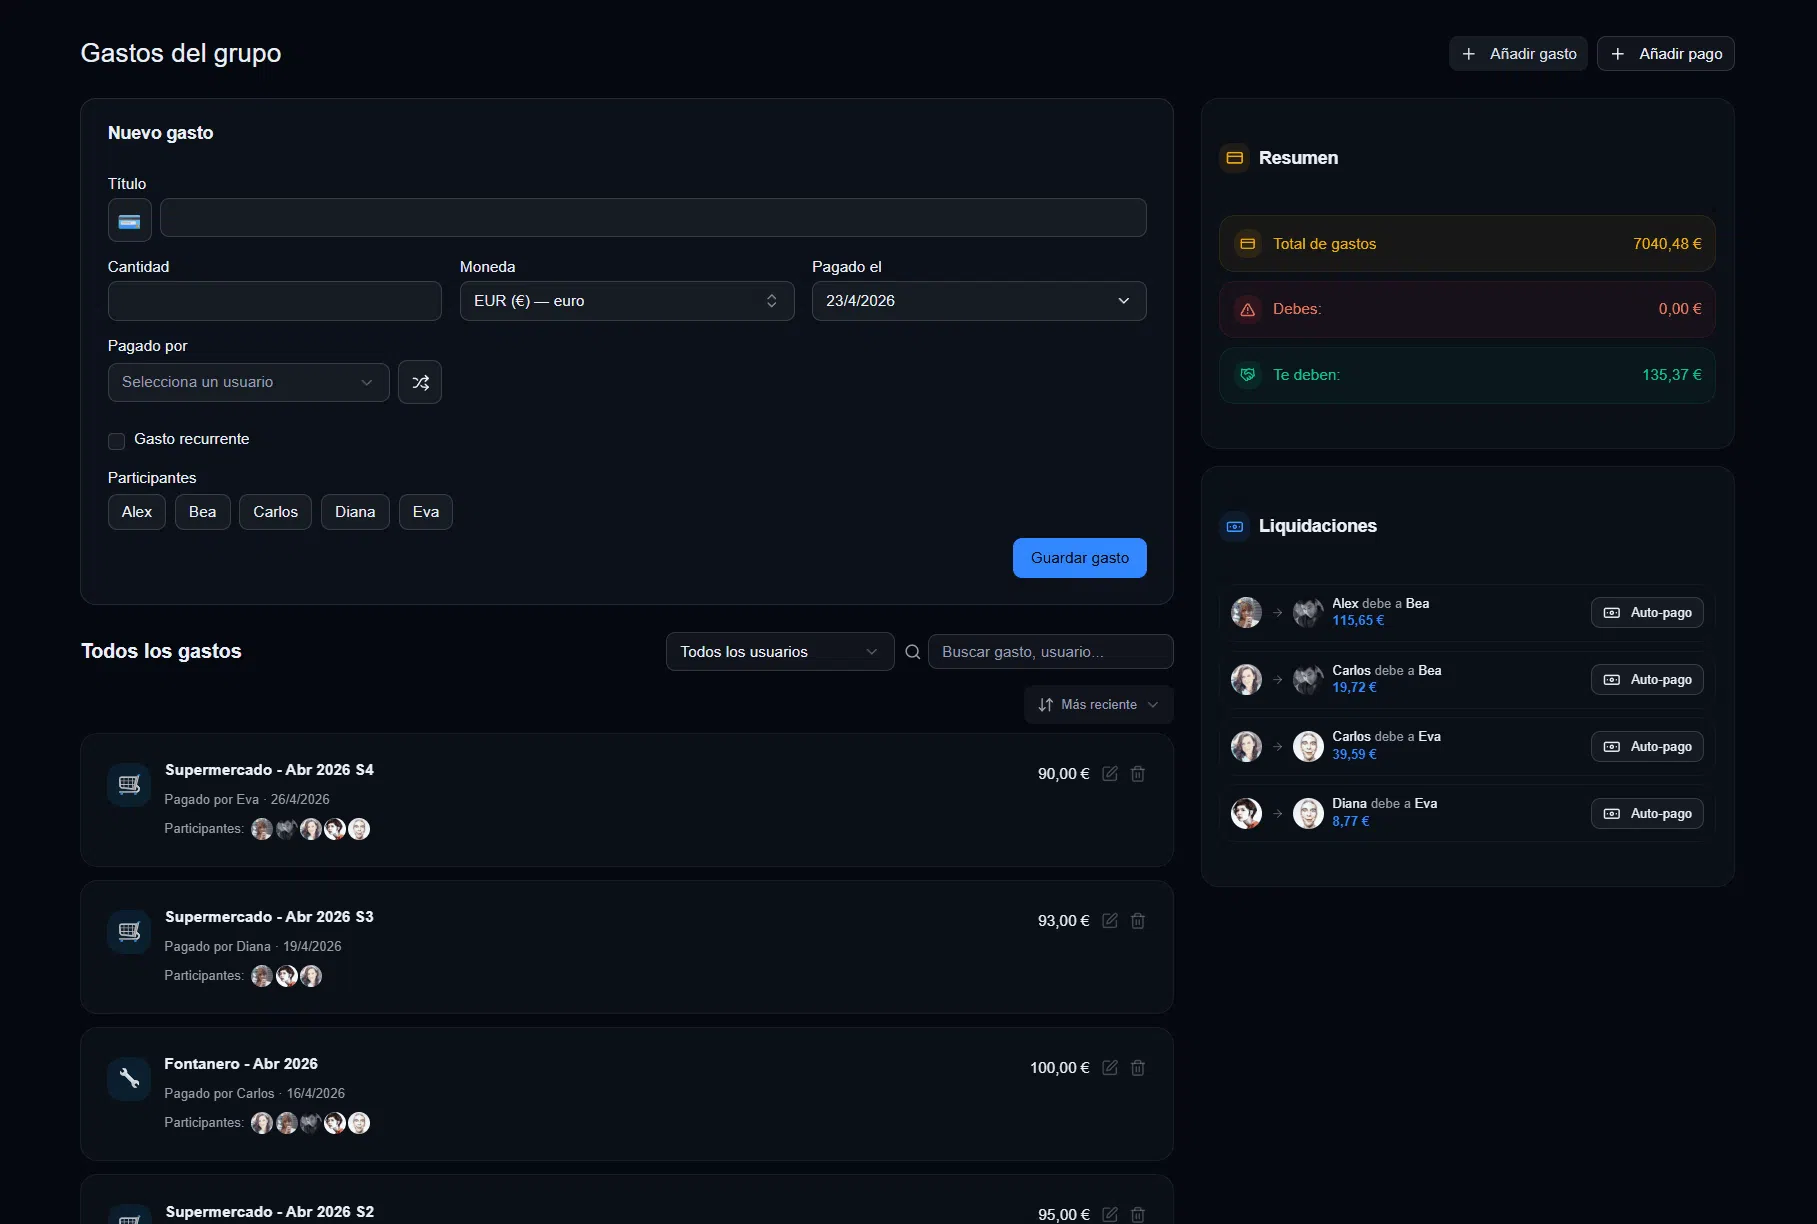1817x1224 pixels.
Task: Toggle participant Eva
Action: tap(426, 512)
